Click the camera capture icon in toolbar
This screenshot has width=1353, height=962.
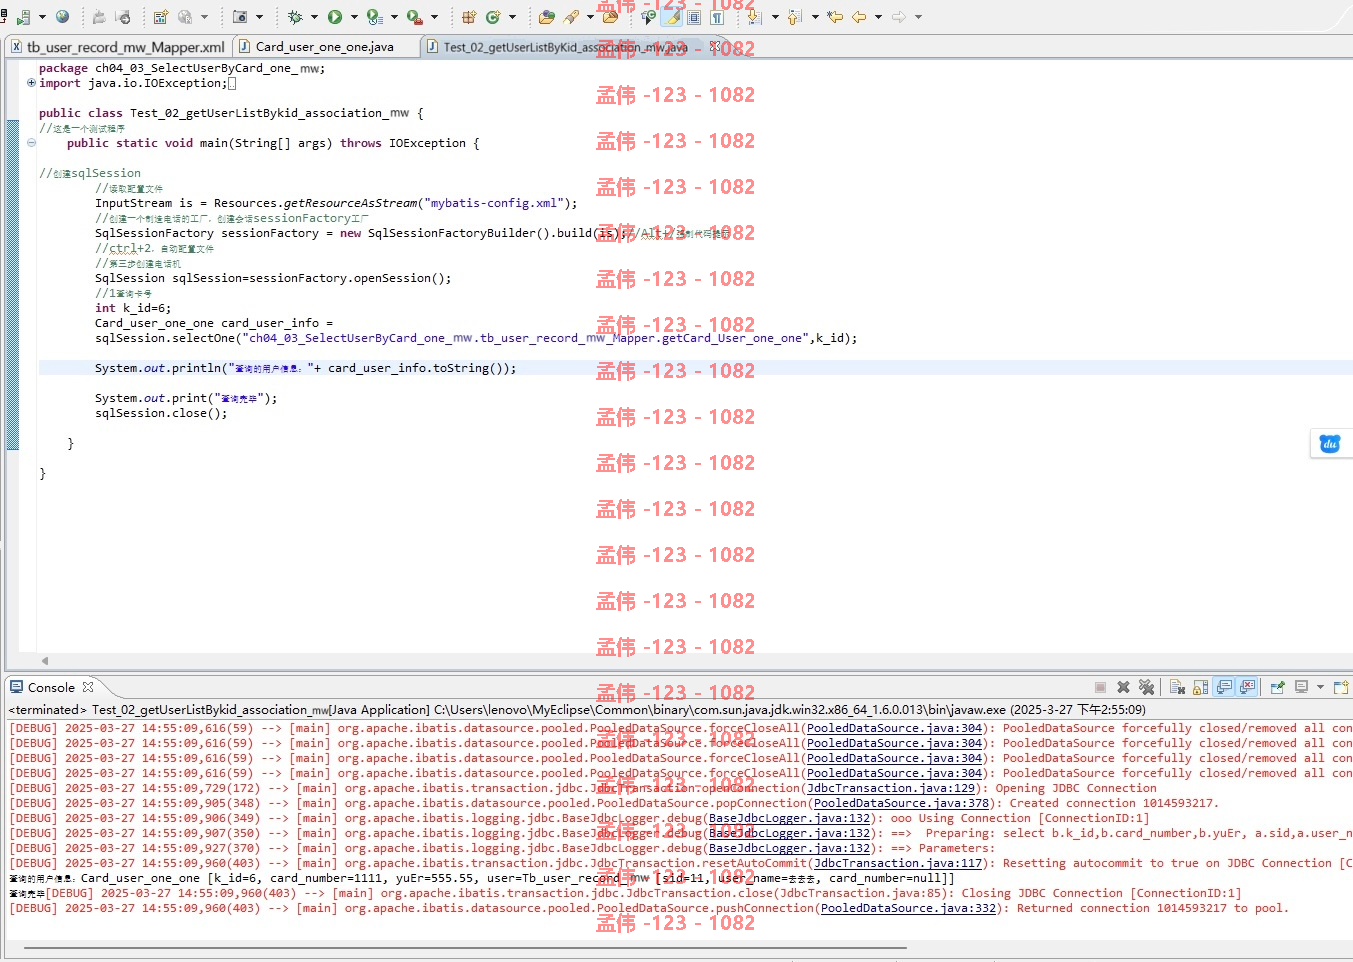point(240,17)
